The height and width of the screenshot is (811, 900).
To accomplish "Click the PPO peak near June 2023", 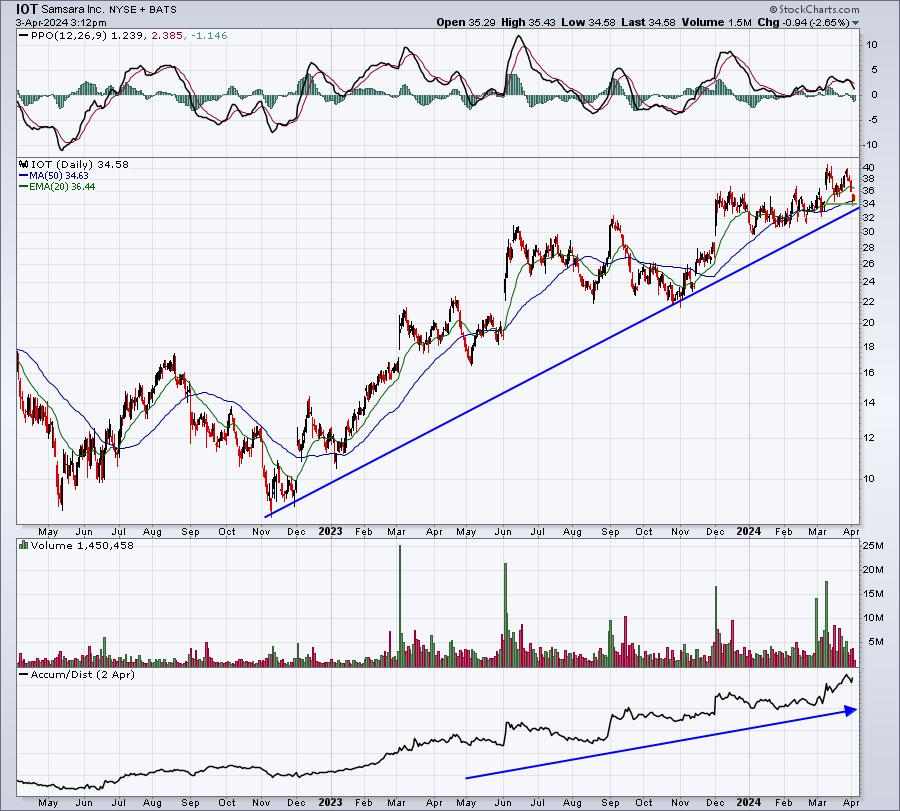I will pos(518,37).
